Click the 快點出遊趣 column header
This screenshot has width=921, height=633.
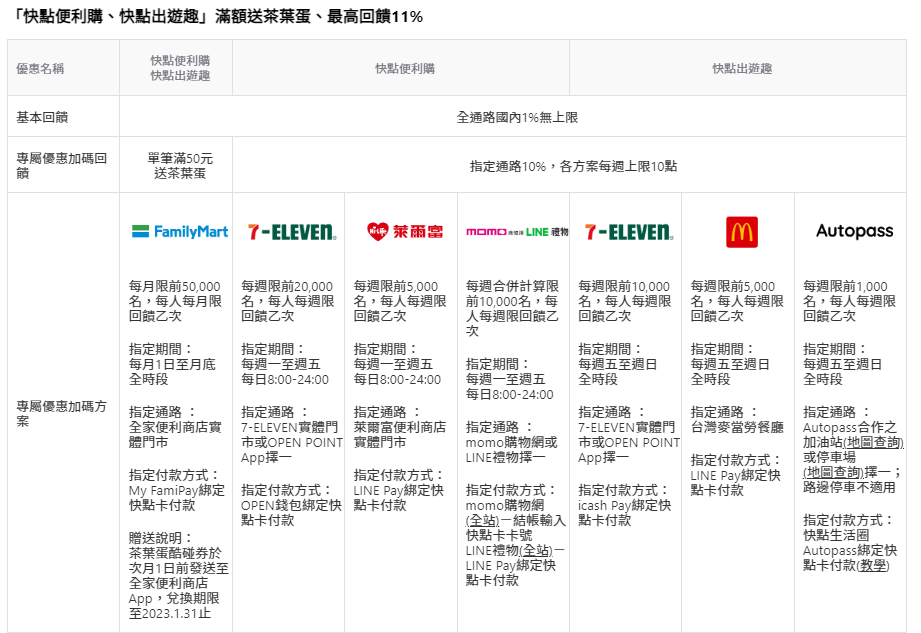pyautogui.click(x=742, y=68)
